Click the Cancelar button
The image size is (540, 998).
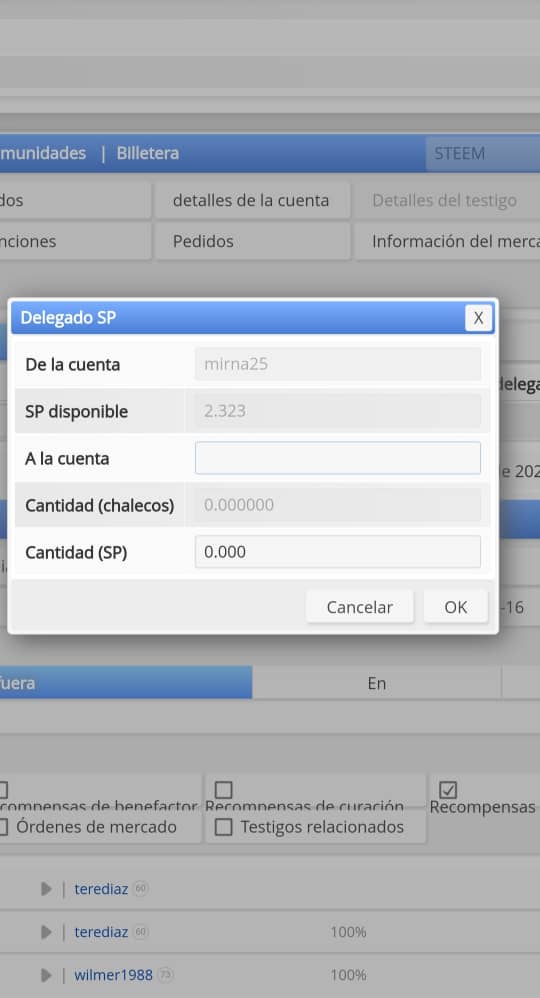pos(360,607)
